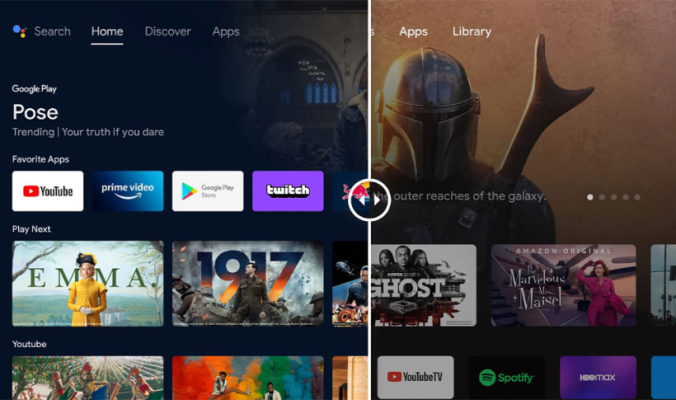Screen dimensions: 676x400
Task: Open the colorful smoke YouTube video thumbnail
Action: pyautogui.click(x=248, y=378)
